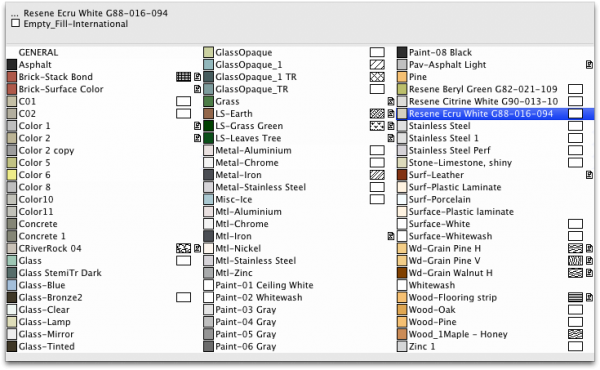Click the Mtl-Iron texture icon
This screenshot has height=370, width=600.
[391, 236]
